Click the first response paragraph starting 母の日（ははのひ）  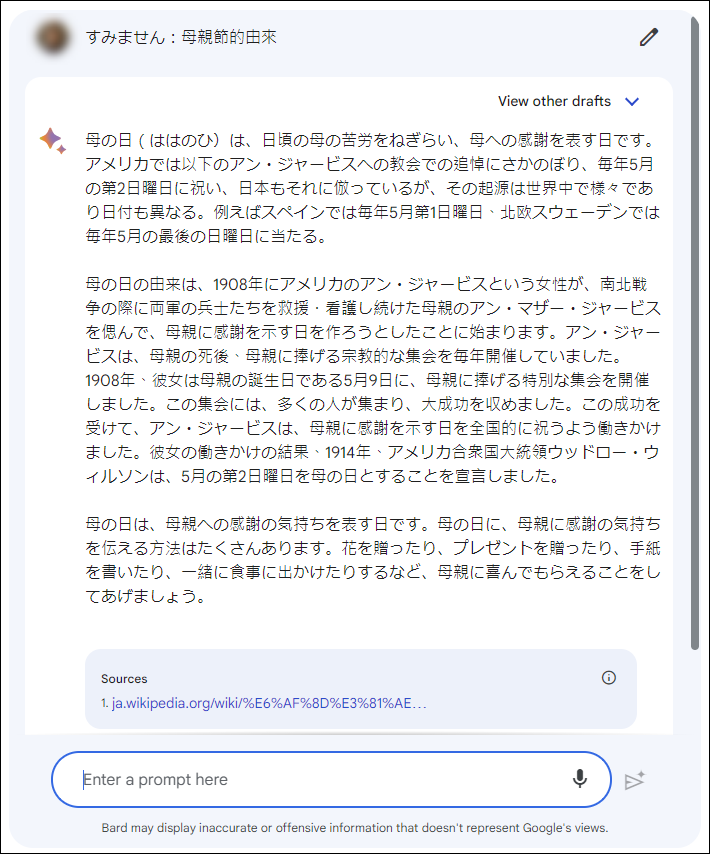[x=372, y=188]
